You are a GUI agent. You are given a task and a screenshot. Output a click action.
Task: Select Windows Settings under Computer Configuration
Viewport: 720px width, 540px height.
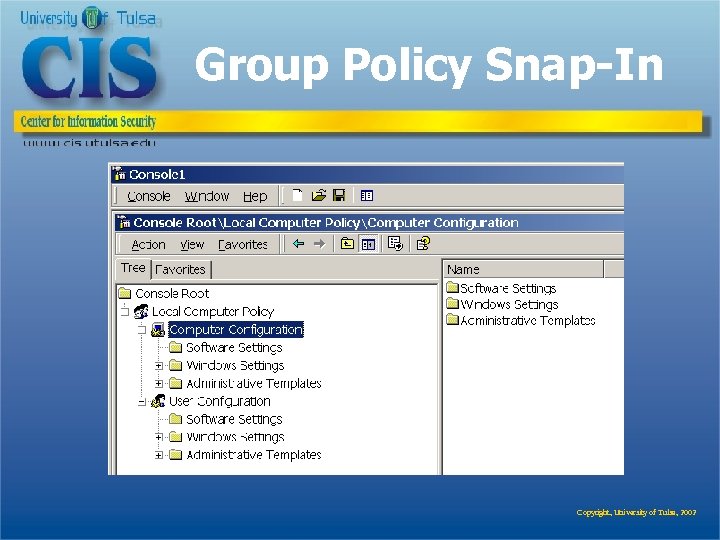(235, 366)
